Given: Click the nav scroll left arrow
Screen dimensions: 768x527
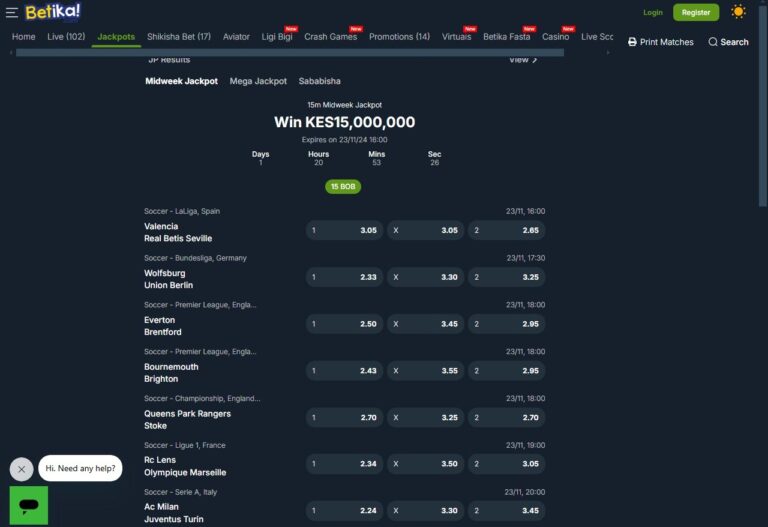Looking at the screenshot, I should point(11,52).
